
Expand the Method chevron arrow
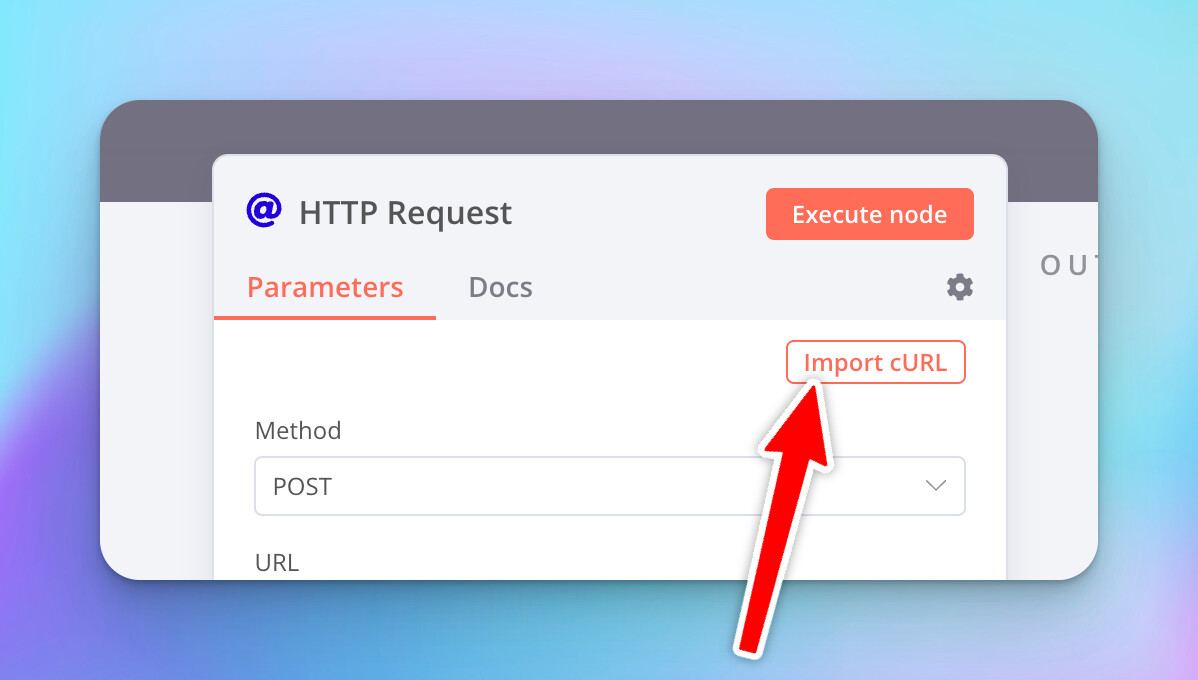[x=936, y=486]
